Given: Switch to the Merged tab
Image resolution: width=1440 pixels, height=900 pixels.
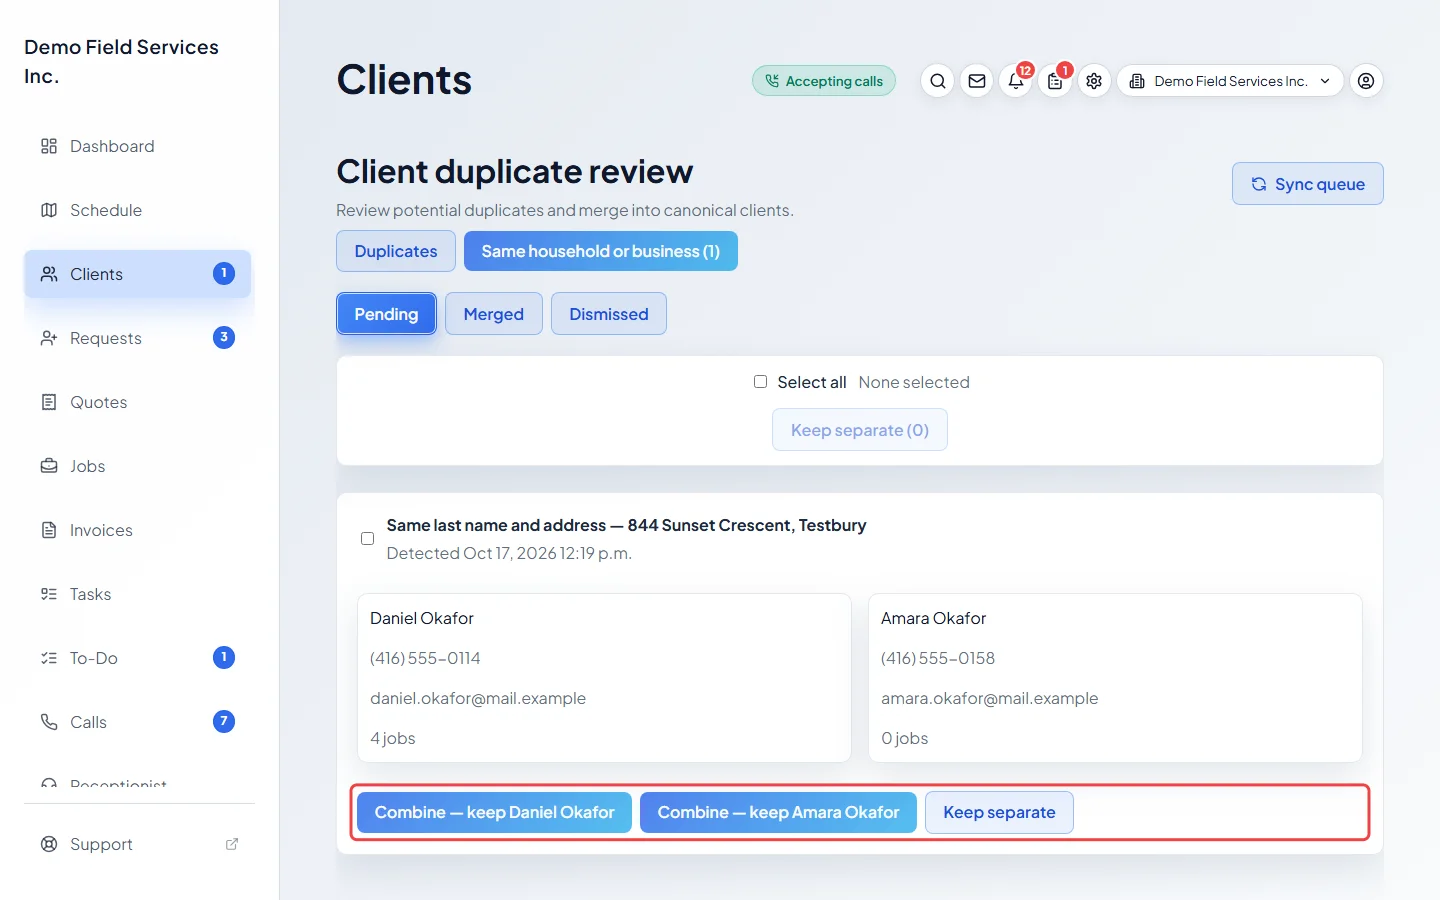Looking at the screenshot, I should 494,314.
